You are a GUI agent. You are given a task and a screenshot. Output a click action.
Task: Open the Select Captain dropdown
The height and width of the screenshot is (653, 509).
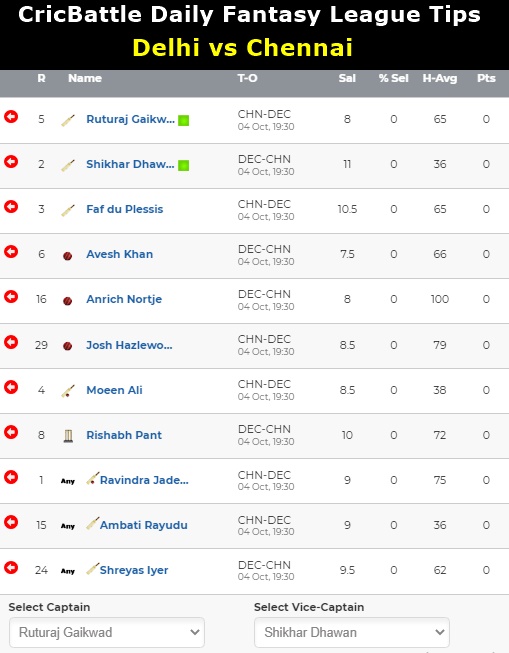107,632
